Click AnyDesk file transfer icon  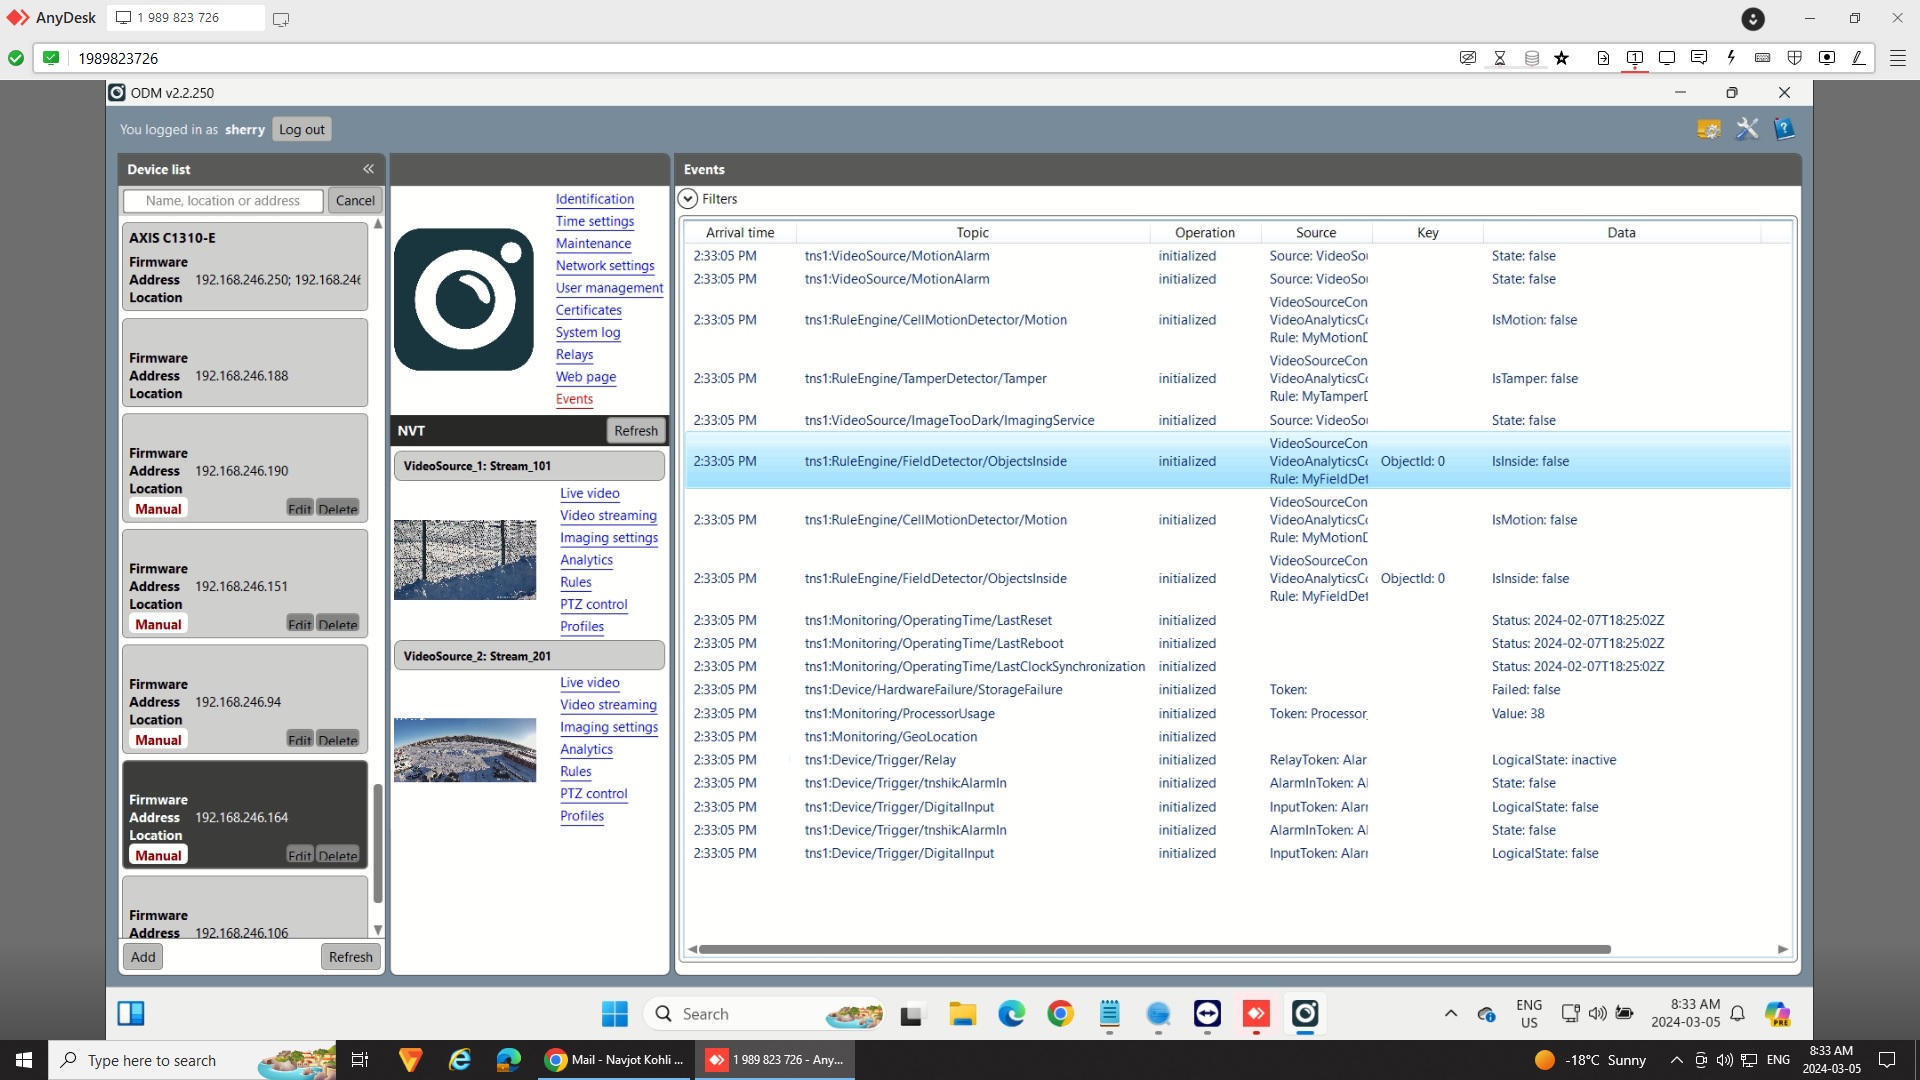point(1603,58)
